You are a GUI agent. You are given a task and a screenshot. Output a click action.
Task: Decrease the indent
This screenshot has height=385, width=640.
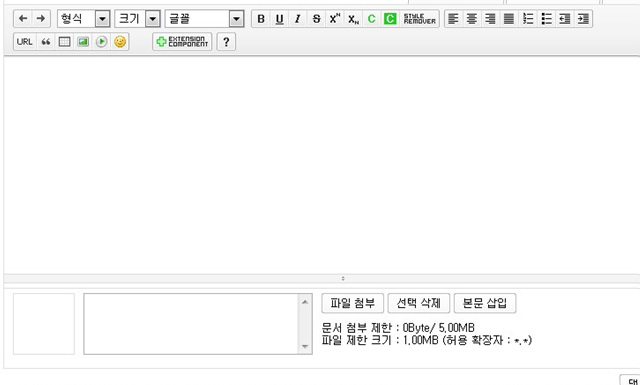pos(564,19)
